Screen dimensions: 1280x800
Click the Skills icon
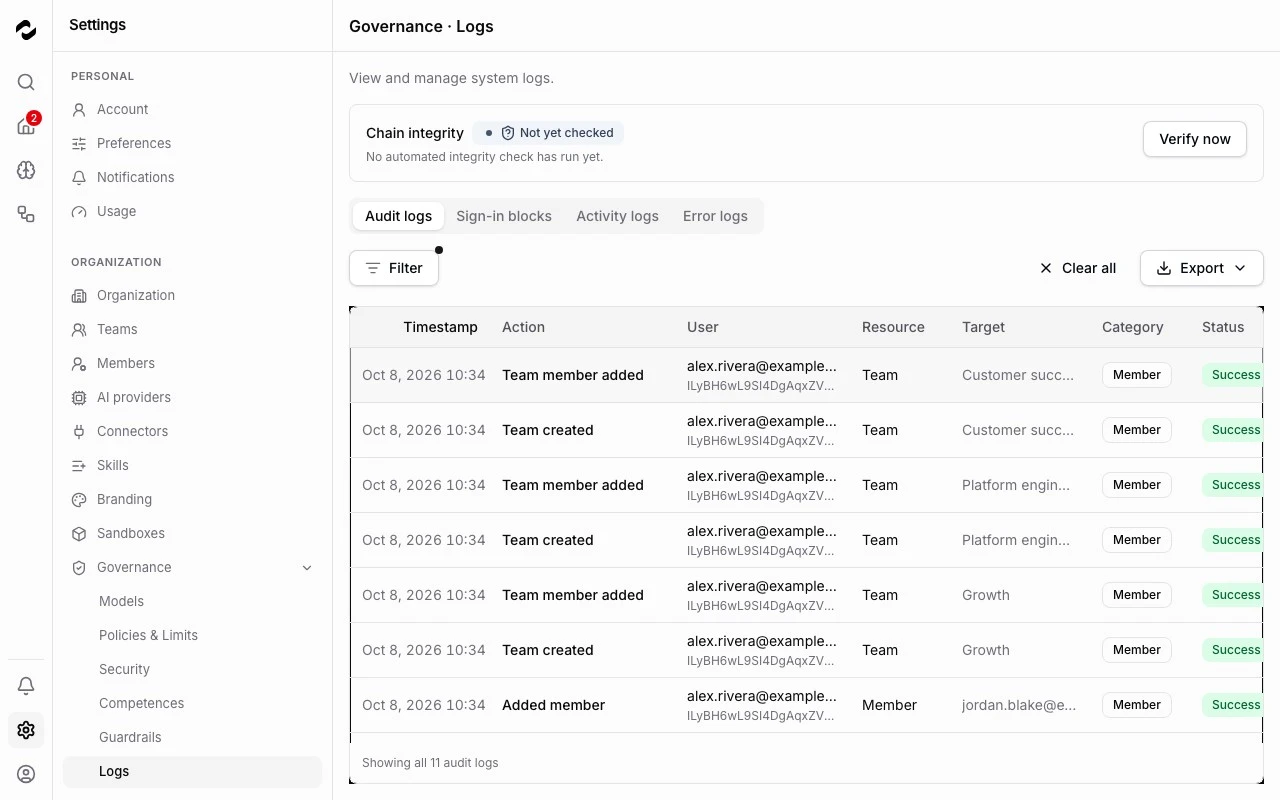pyautogui.click(x=79, y=466)
